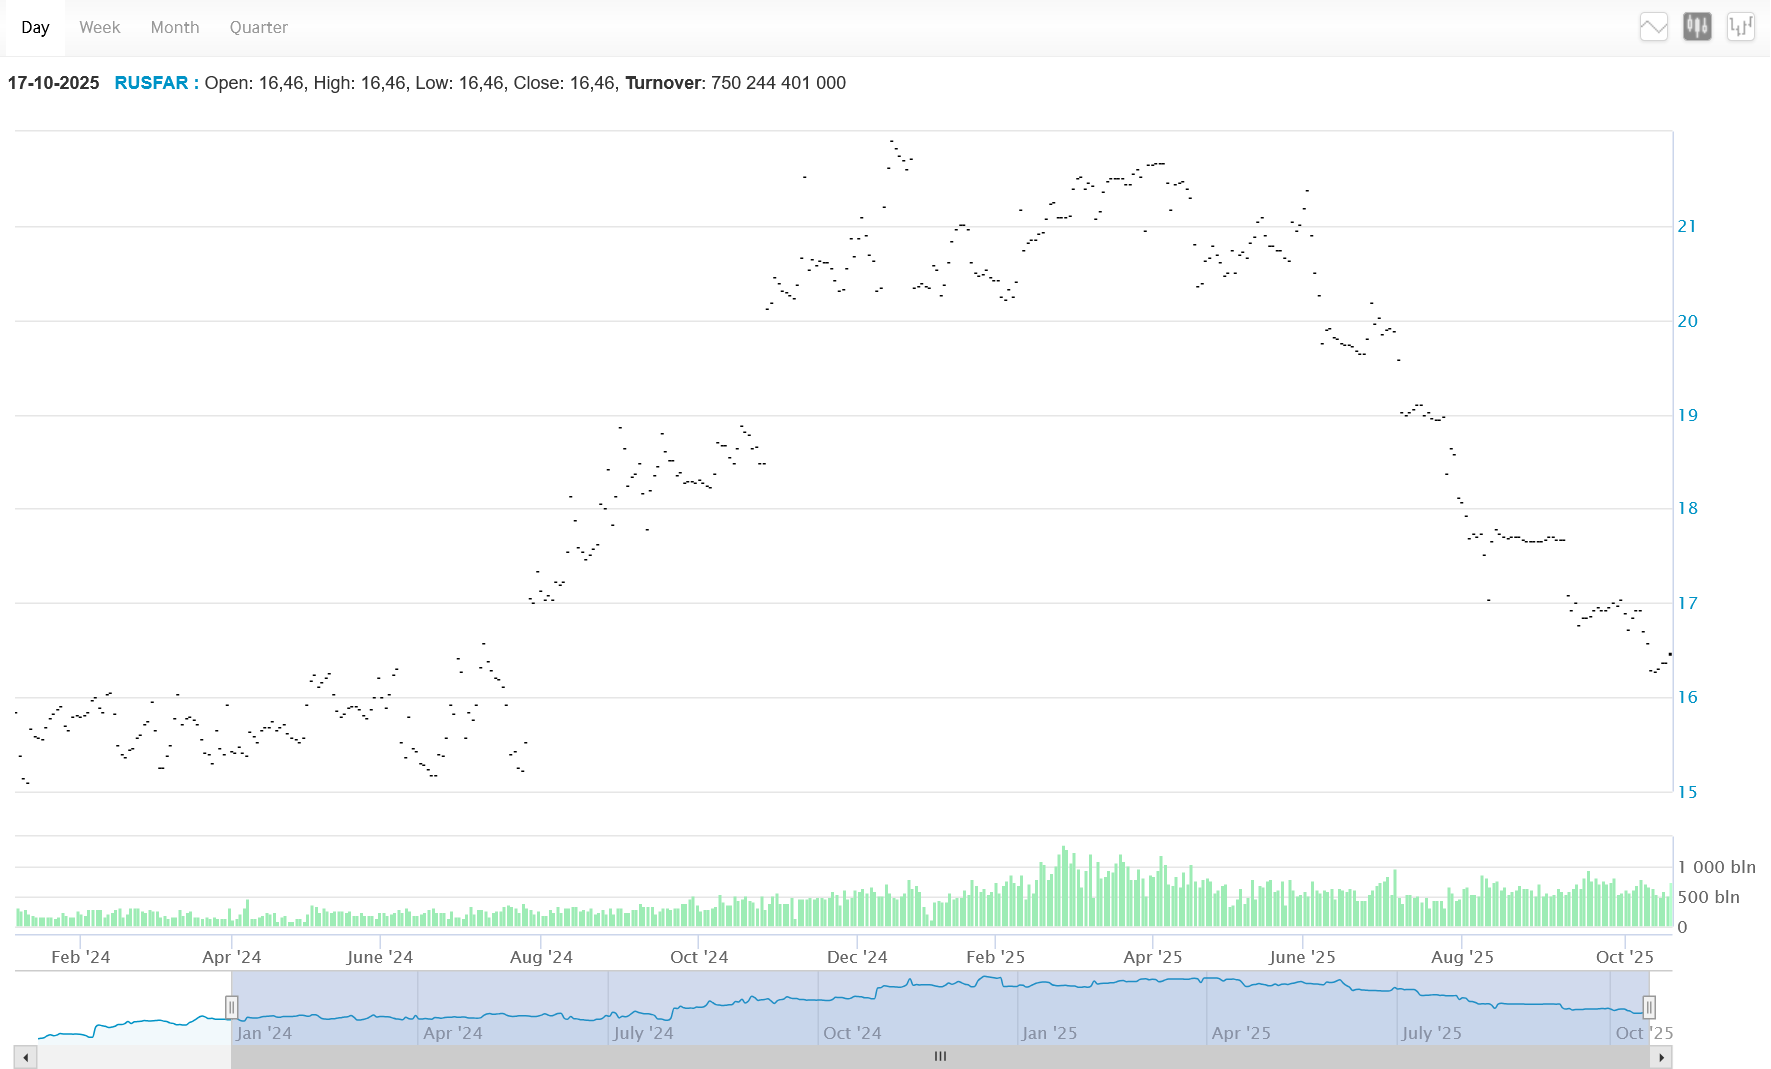Image resolution: width=1771 pixels, height=1069 pixels.
Task: Show the Quarter interval tab
Action: pyautogui.click(x=259, y=28)
